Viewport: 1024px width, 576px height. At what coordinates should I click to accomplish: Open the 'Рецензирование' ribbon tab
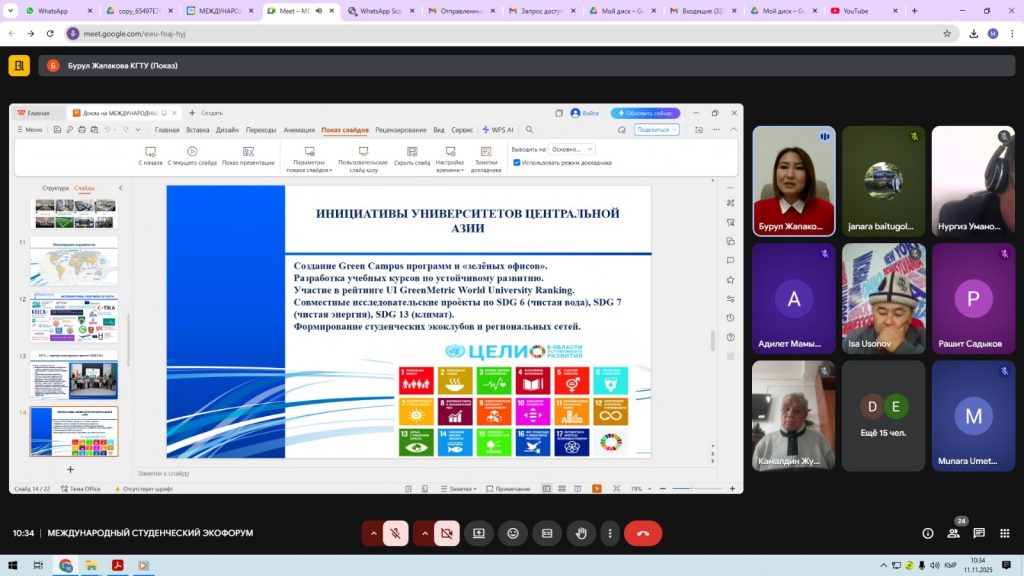400,130
